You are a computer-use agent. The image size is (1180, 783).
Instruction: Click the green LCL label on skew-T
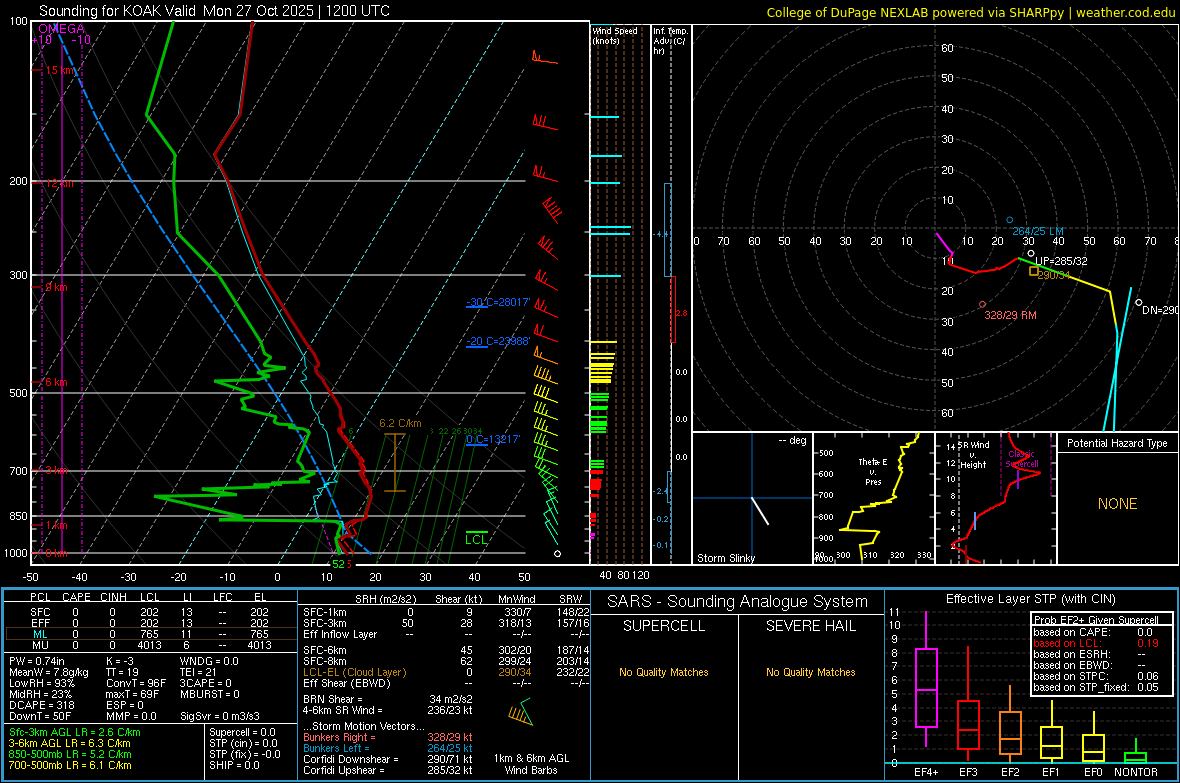pyautogui.click(x=476, y=539)
